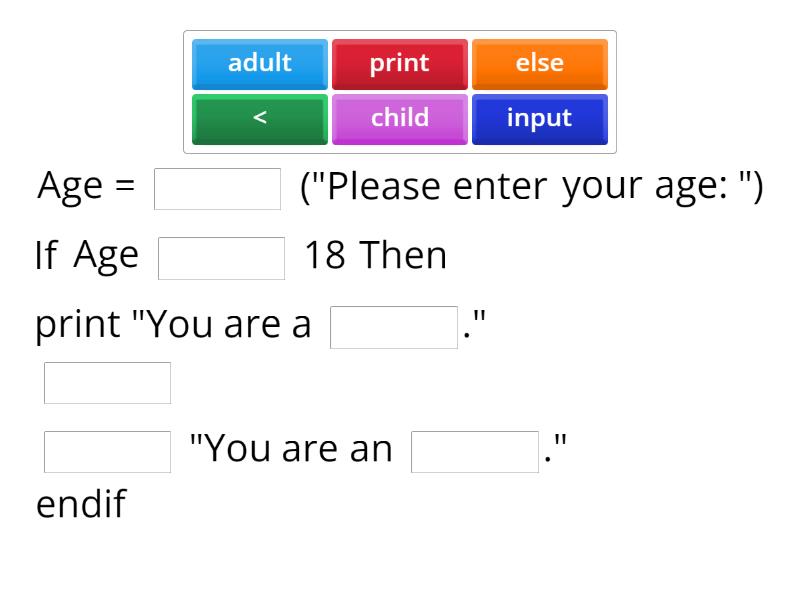This screenshot has width=800, height=600.
Task: Pick the red 'print' word tile
Action: 400,64
